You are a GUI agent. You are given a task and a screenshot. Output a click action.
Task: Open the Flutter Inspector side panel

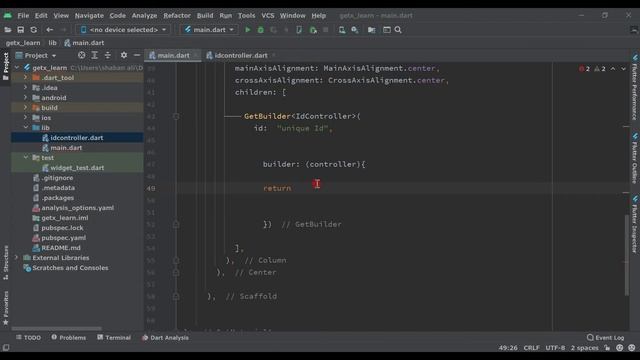tap(635, 224)
